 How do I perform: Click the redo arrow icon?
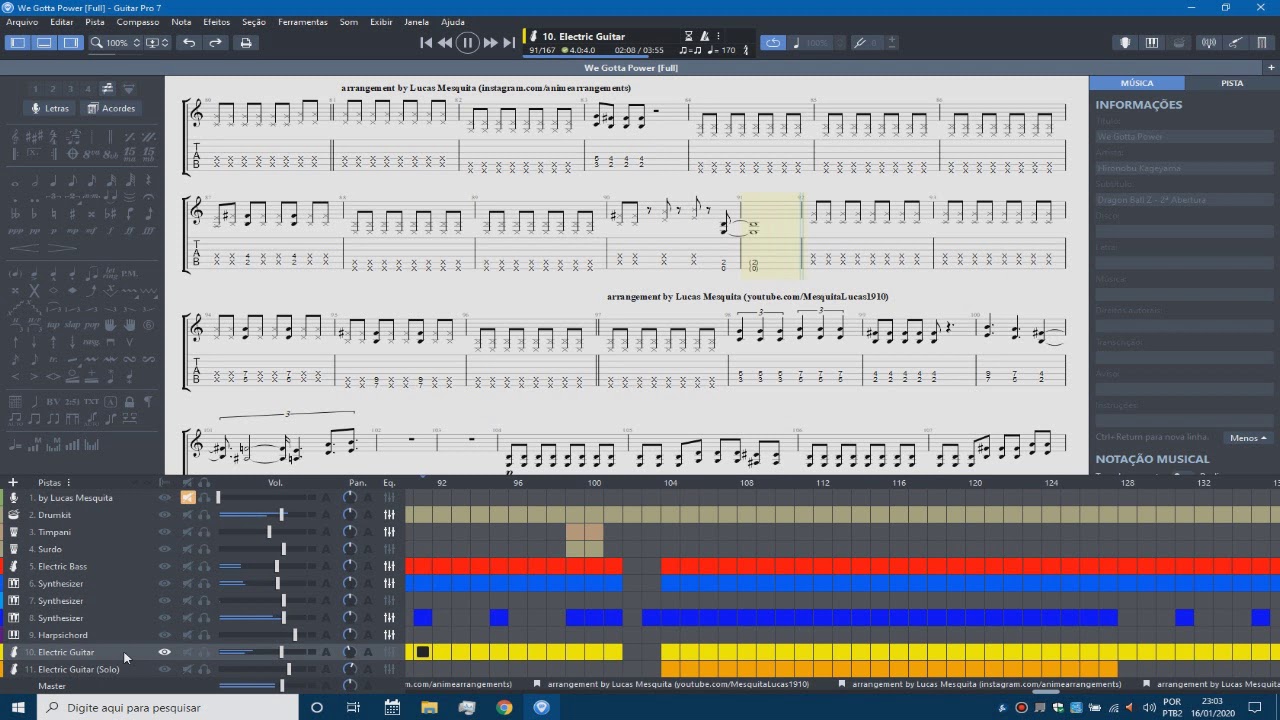(215, 43)
